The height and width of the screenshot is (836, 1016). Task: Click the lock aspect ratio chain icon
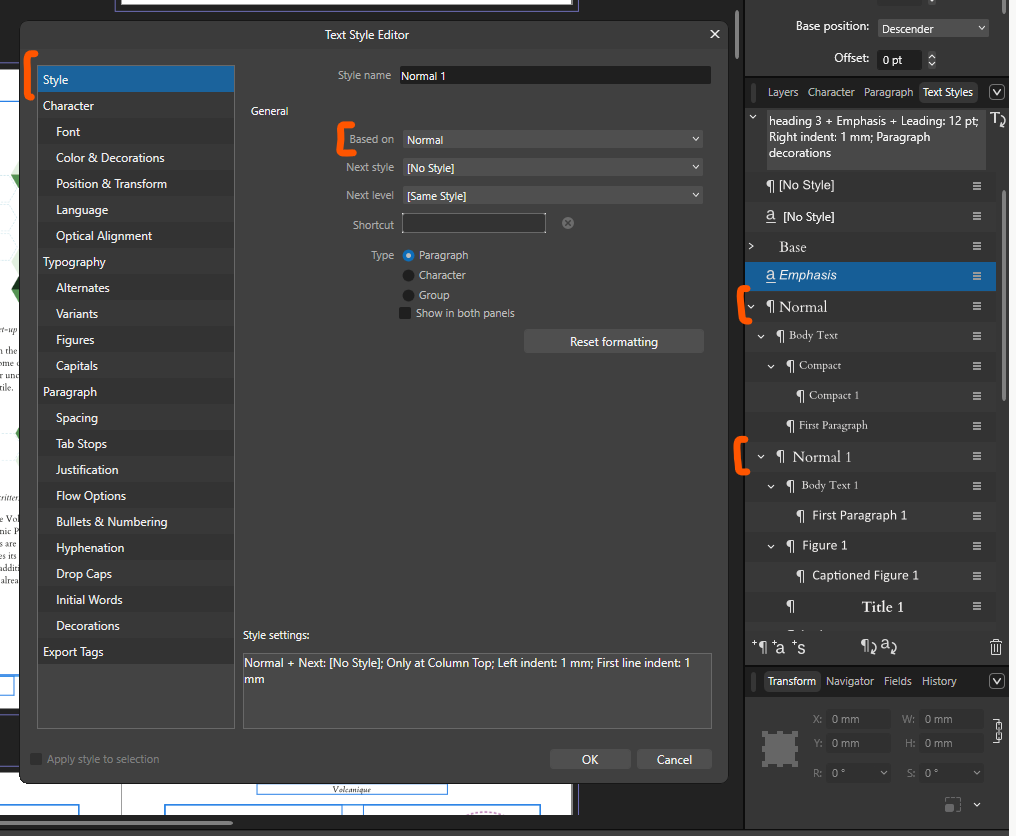pyautogui.click(x=995, y=731)
